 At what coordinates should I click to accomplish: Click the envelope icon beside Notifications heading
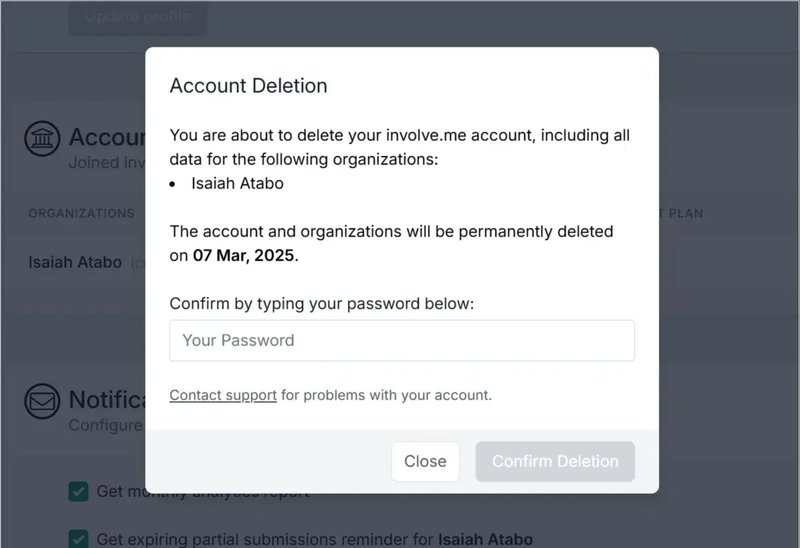tap(43, 401)
